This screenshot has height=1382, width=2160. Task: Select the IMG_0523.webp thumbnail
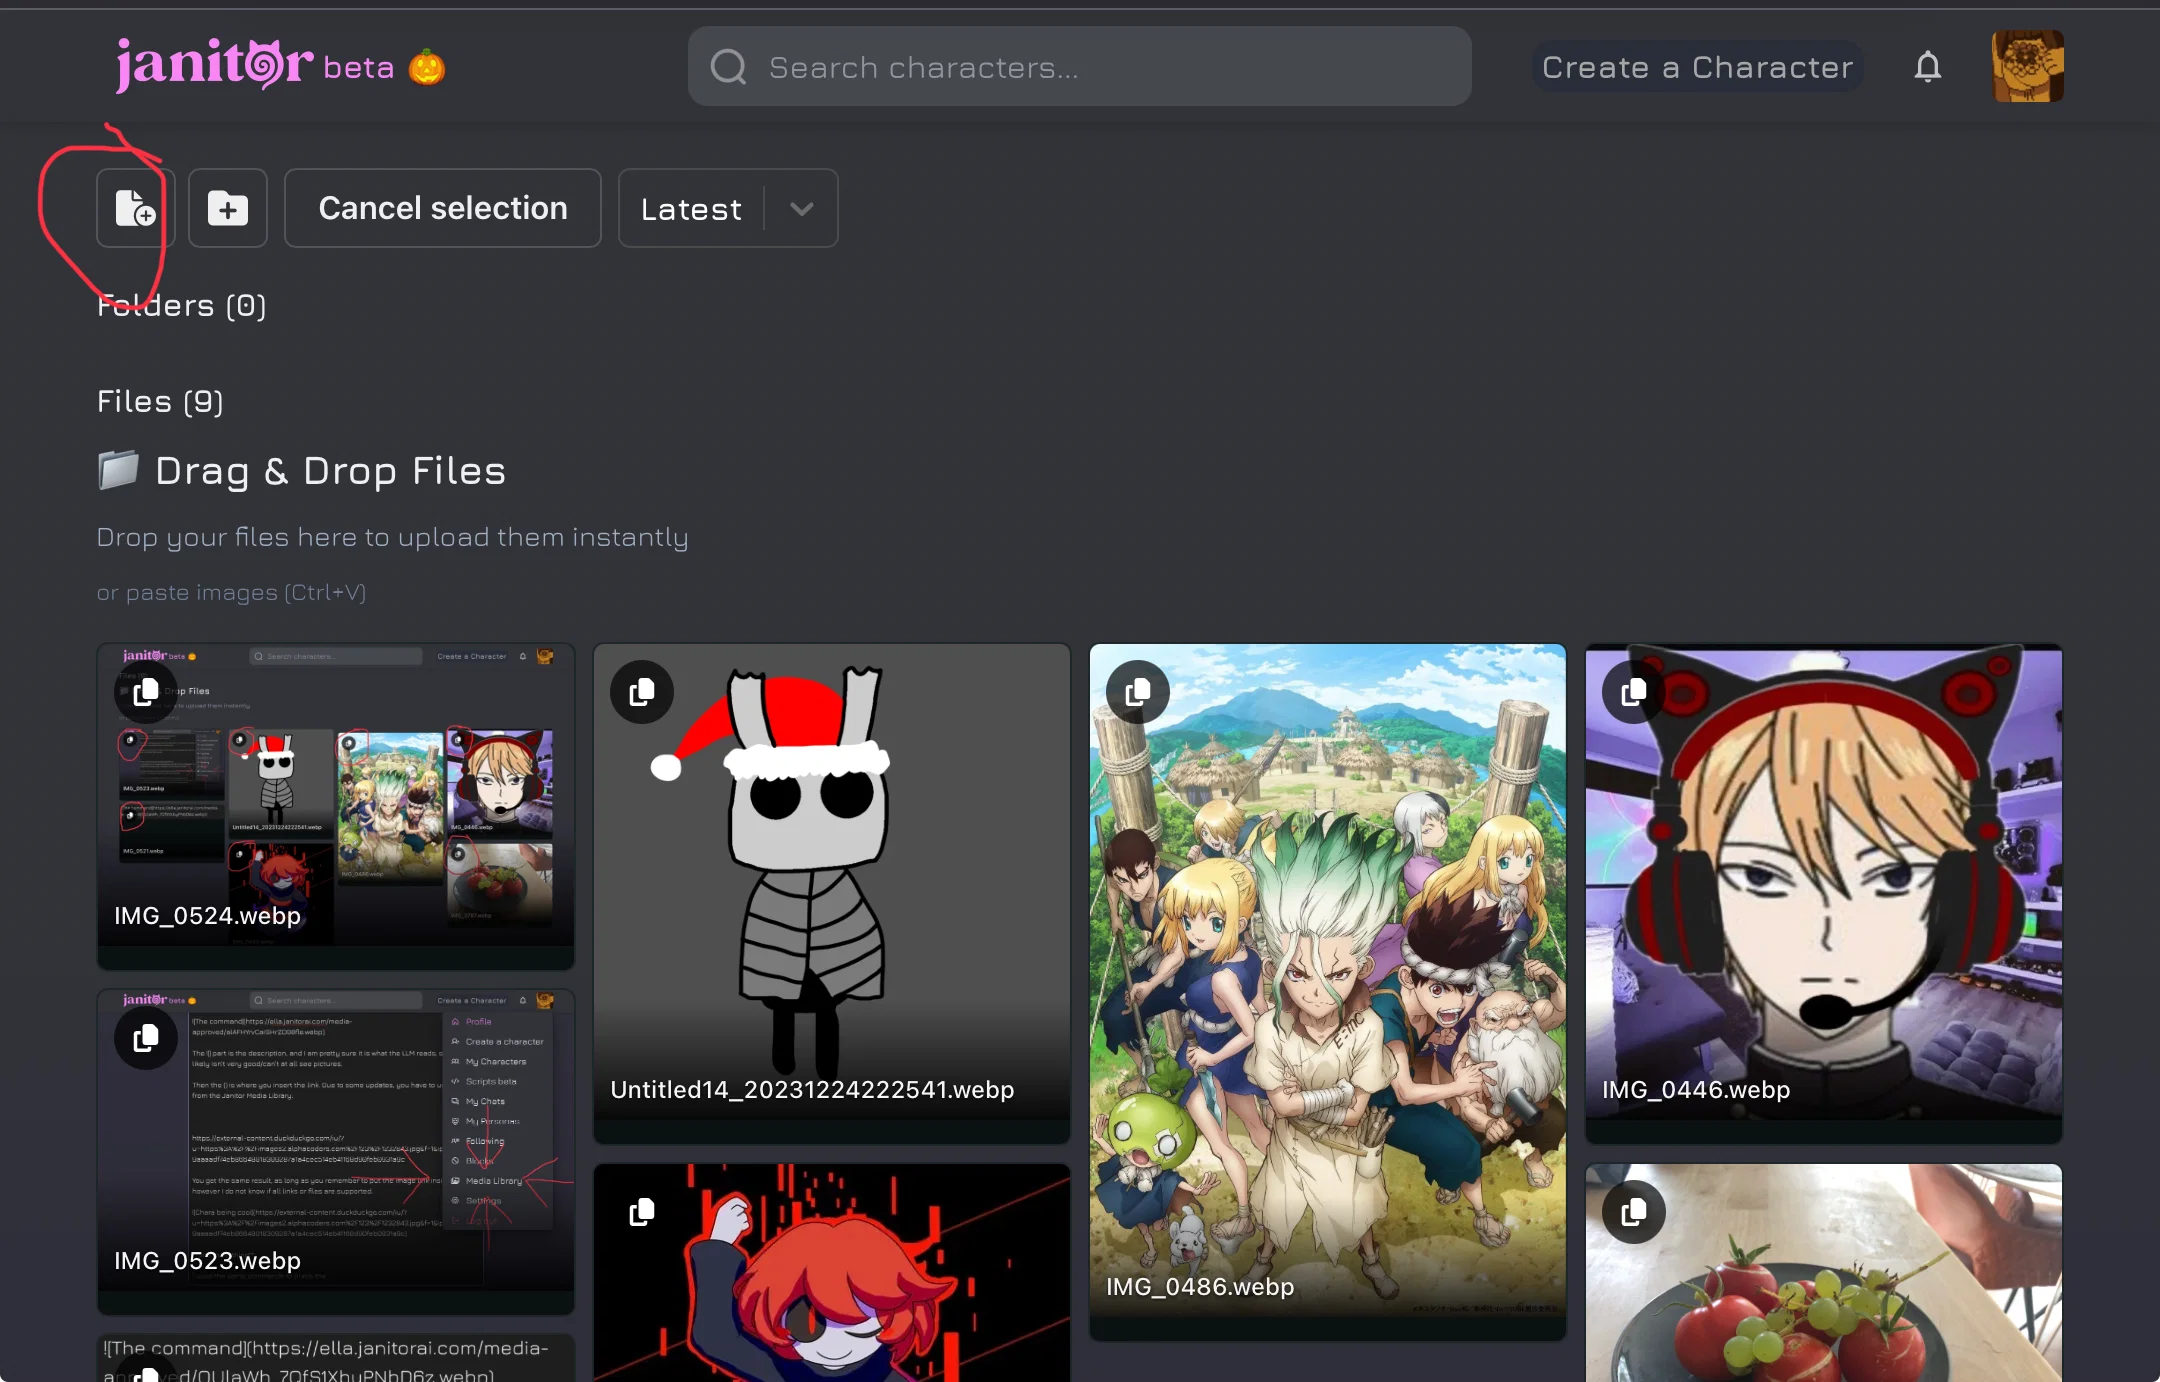point(336,1151)
